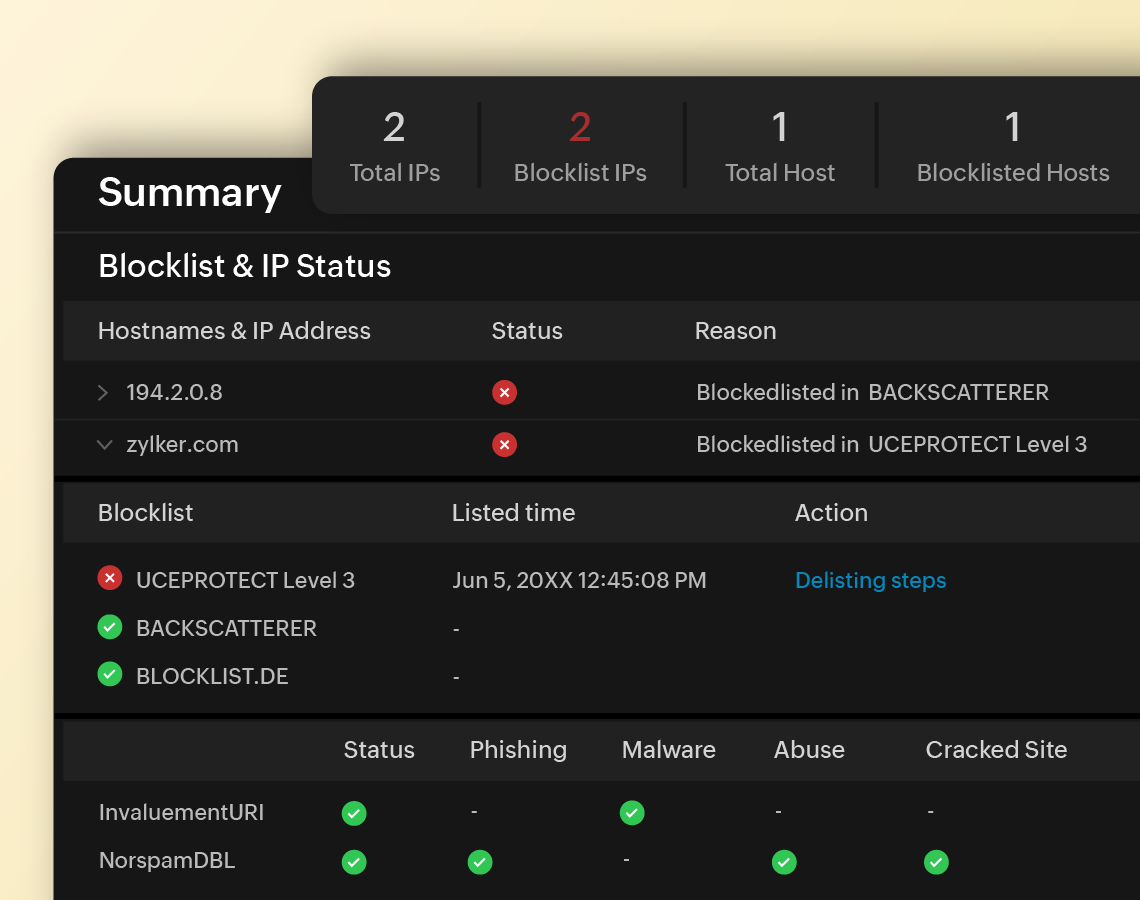Select the Blocklisted Hosts stat
1140x900 pixels.
point(1013,145)
